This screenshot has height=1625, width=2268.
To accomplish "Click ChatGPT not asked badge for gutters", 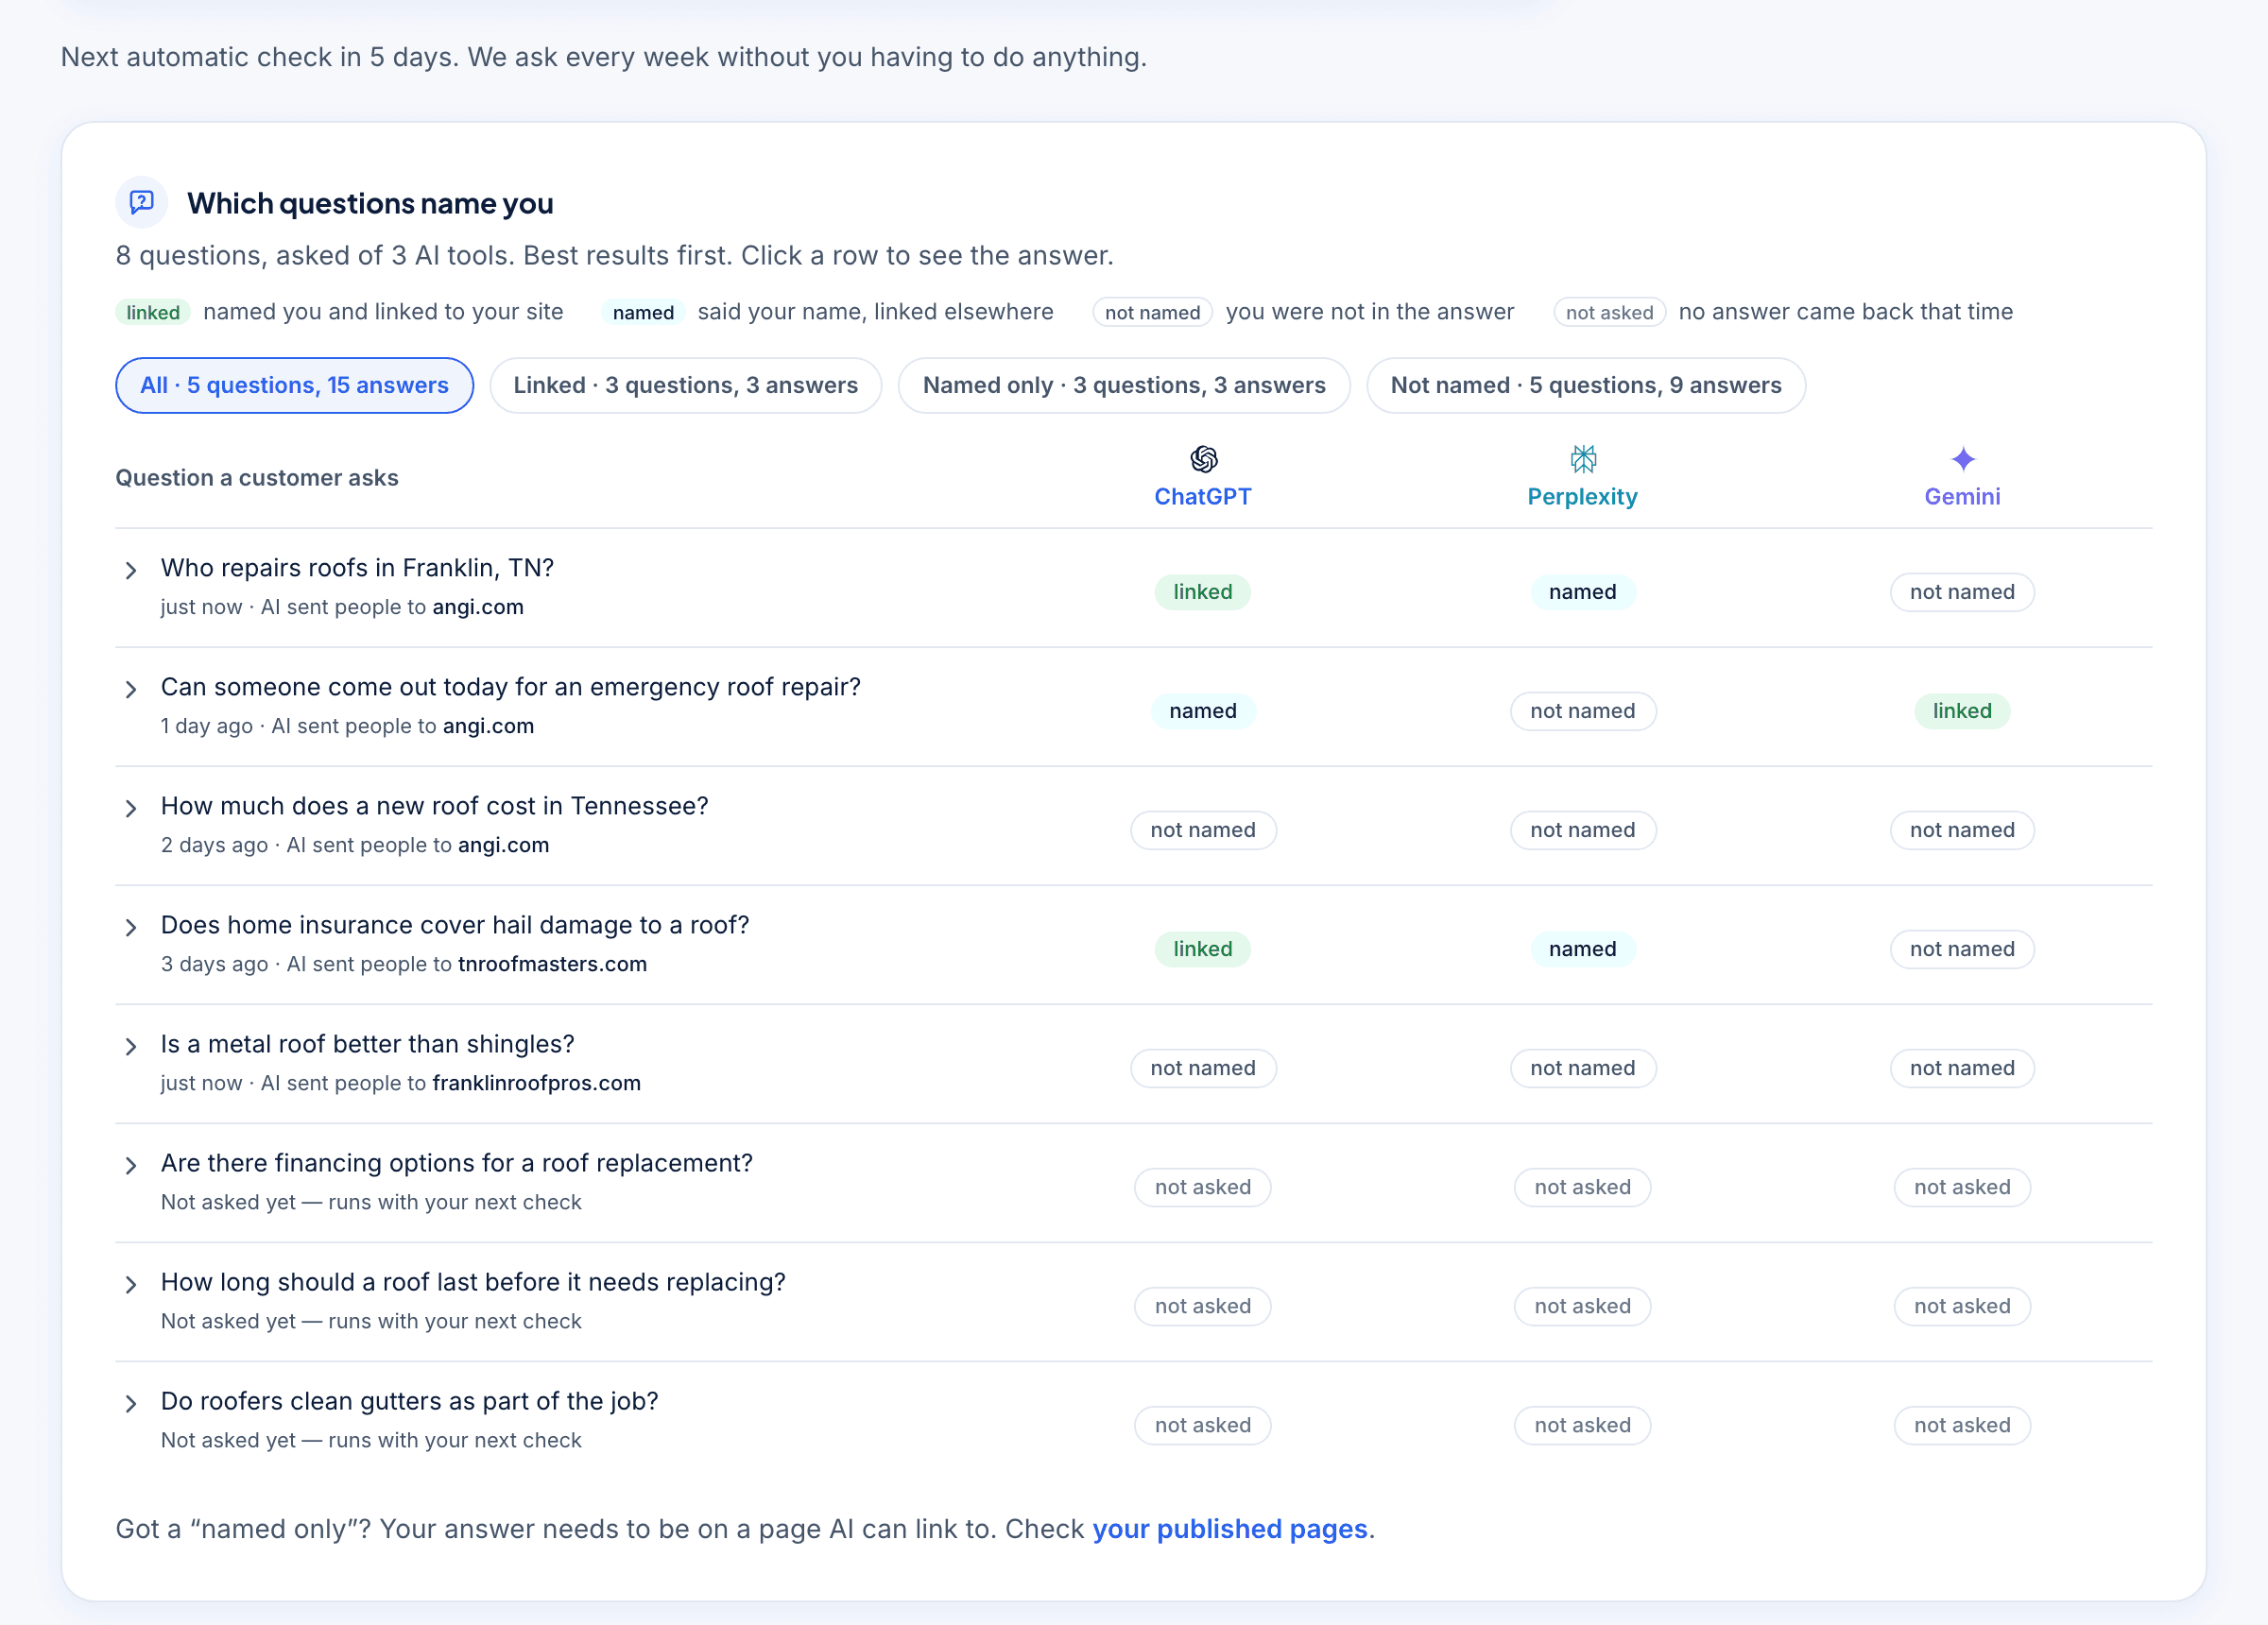I will (1203, 1425).
